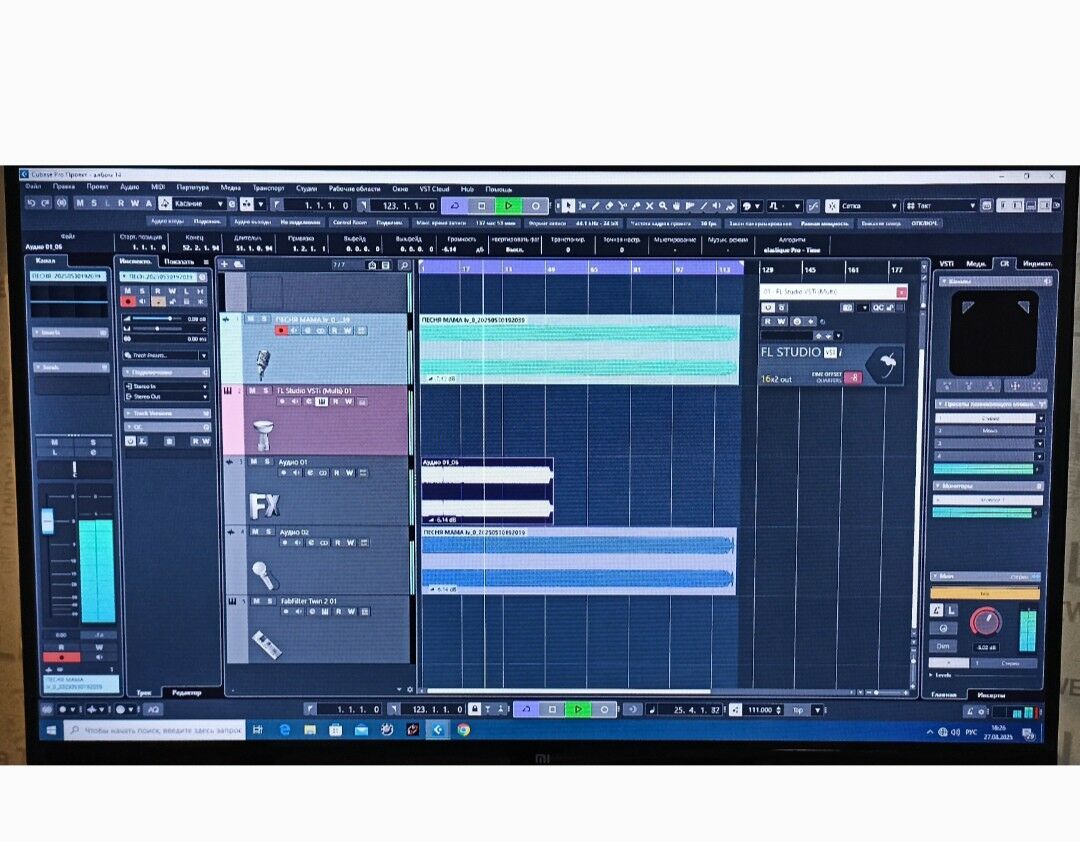1080x842 pixels.
Task: Select the Scissors (Split) tool in toolbar
Action: [623, 206]
